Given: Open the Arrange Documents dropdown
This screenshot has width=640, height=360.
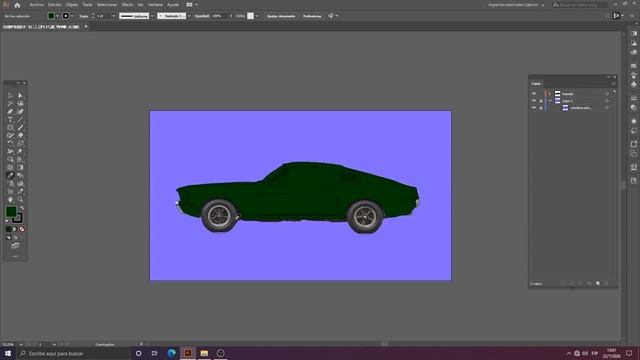Looking at the screenshot, I should pyautogui.click(x=192, y=5).
